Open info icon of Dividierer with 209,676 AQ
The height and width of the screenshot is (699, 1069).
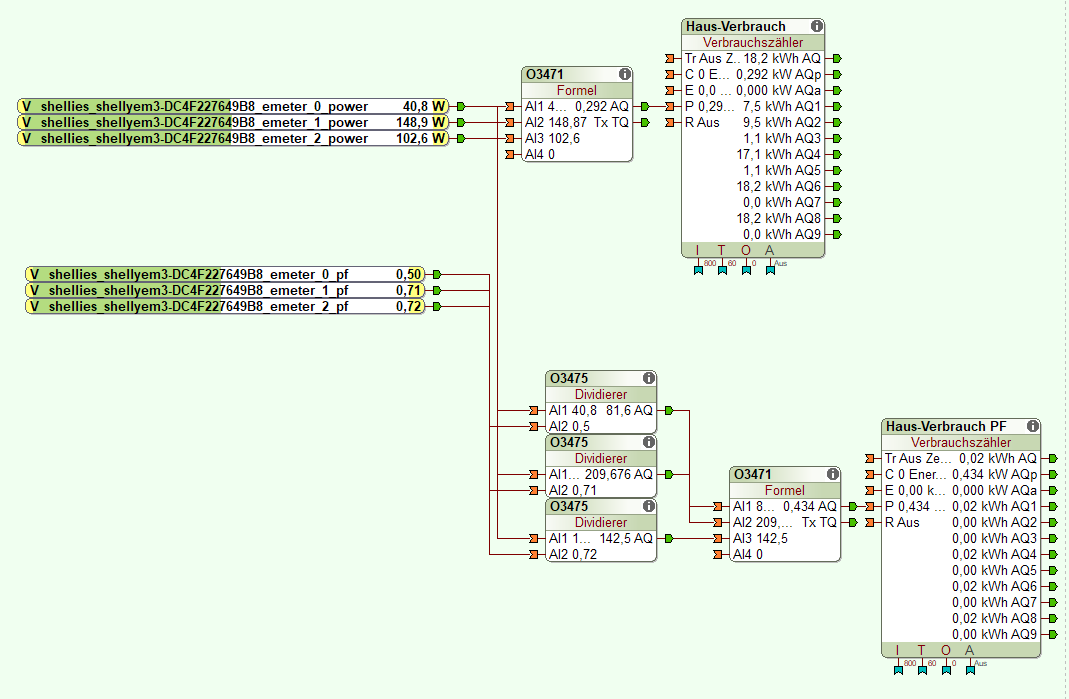(x=648, y=442)
